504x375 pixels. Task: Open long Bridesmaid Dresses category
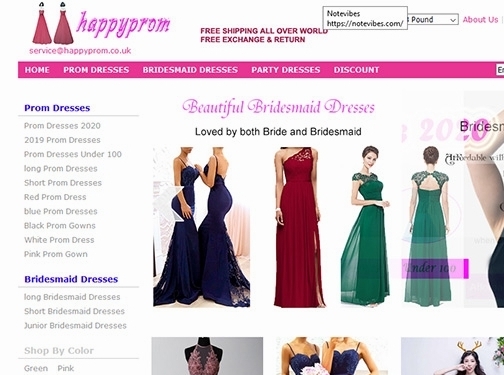72,297
